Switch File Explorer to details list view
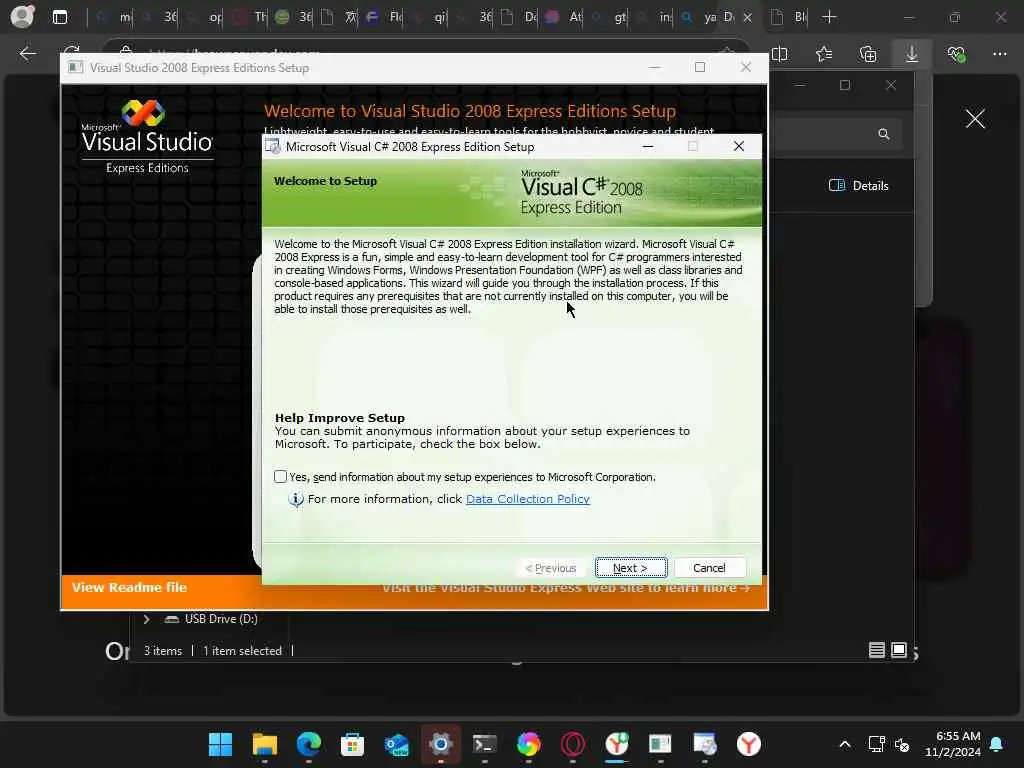This screenshot has width=1024, height=768. click(x=876, y=650)
